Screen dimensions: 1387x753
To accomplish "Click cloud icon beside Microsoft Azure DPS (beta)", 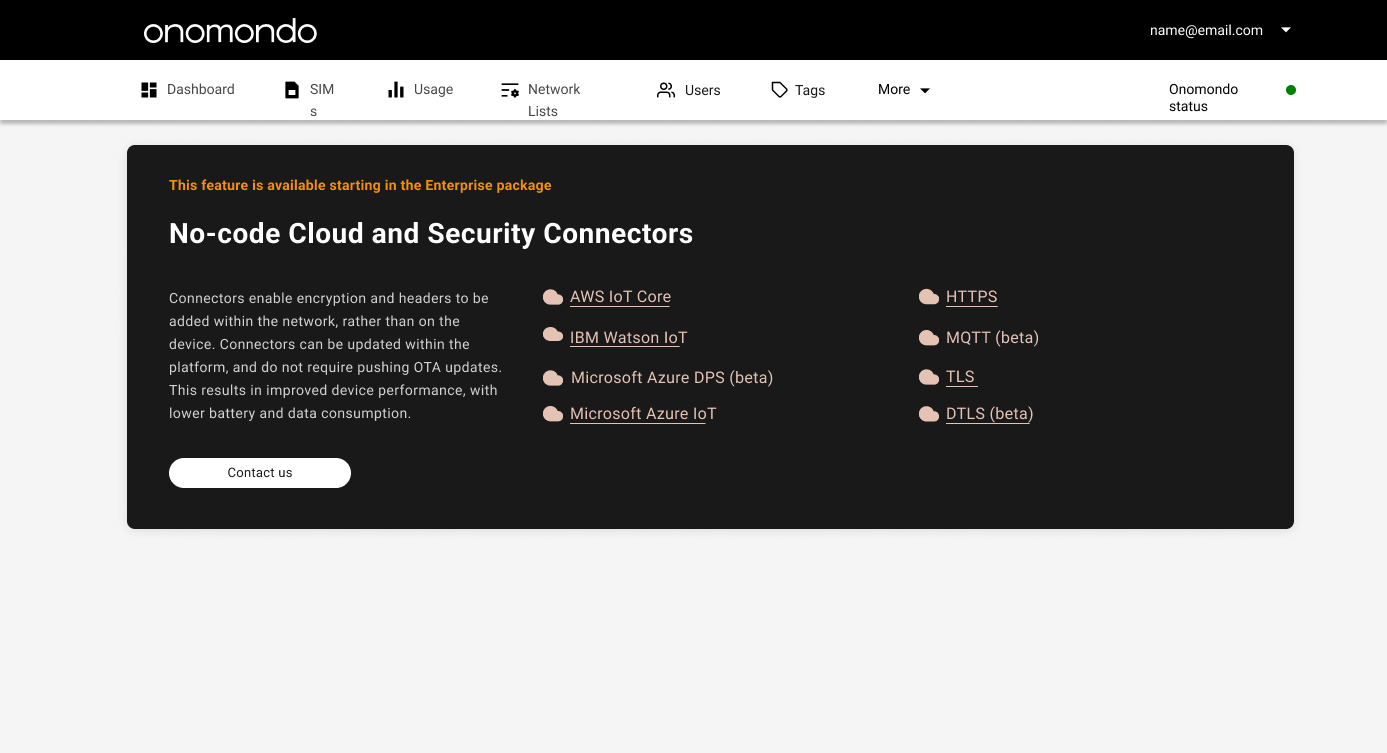I will (x=553, y=378).
